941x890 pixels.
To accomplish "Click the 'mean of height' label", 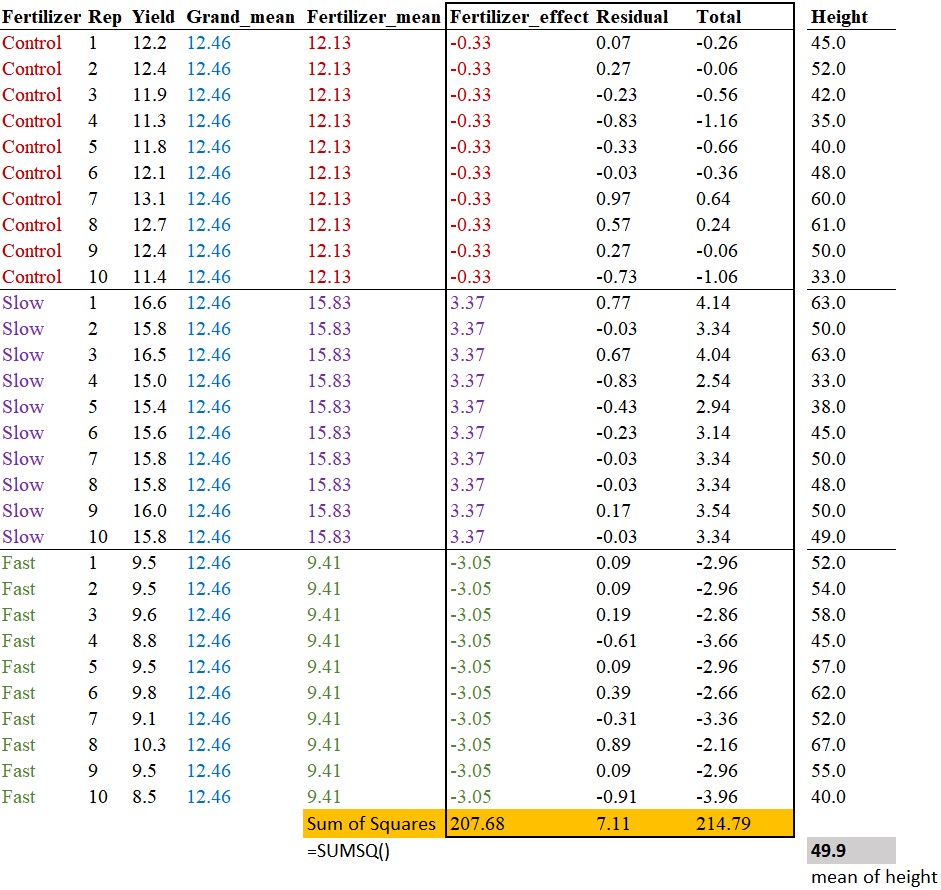I will (873, 877).
